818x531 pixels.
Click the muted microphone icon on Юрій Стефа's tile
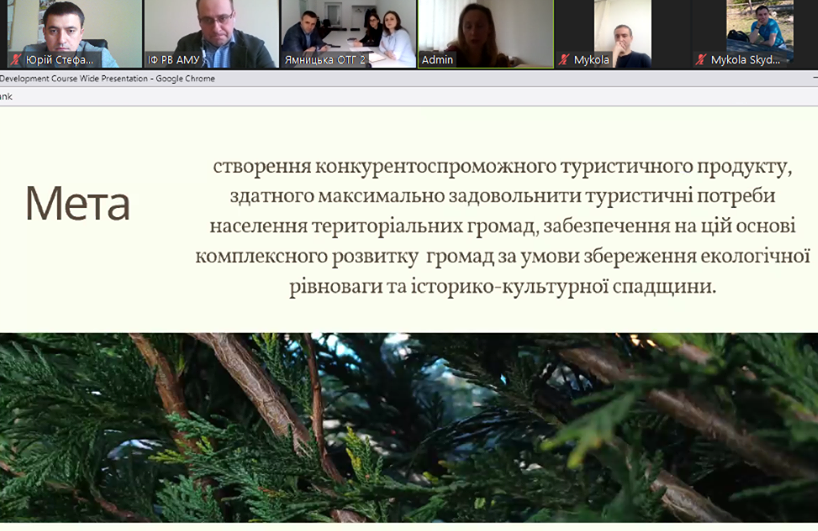(x=15, y=60)
